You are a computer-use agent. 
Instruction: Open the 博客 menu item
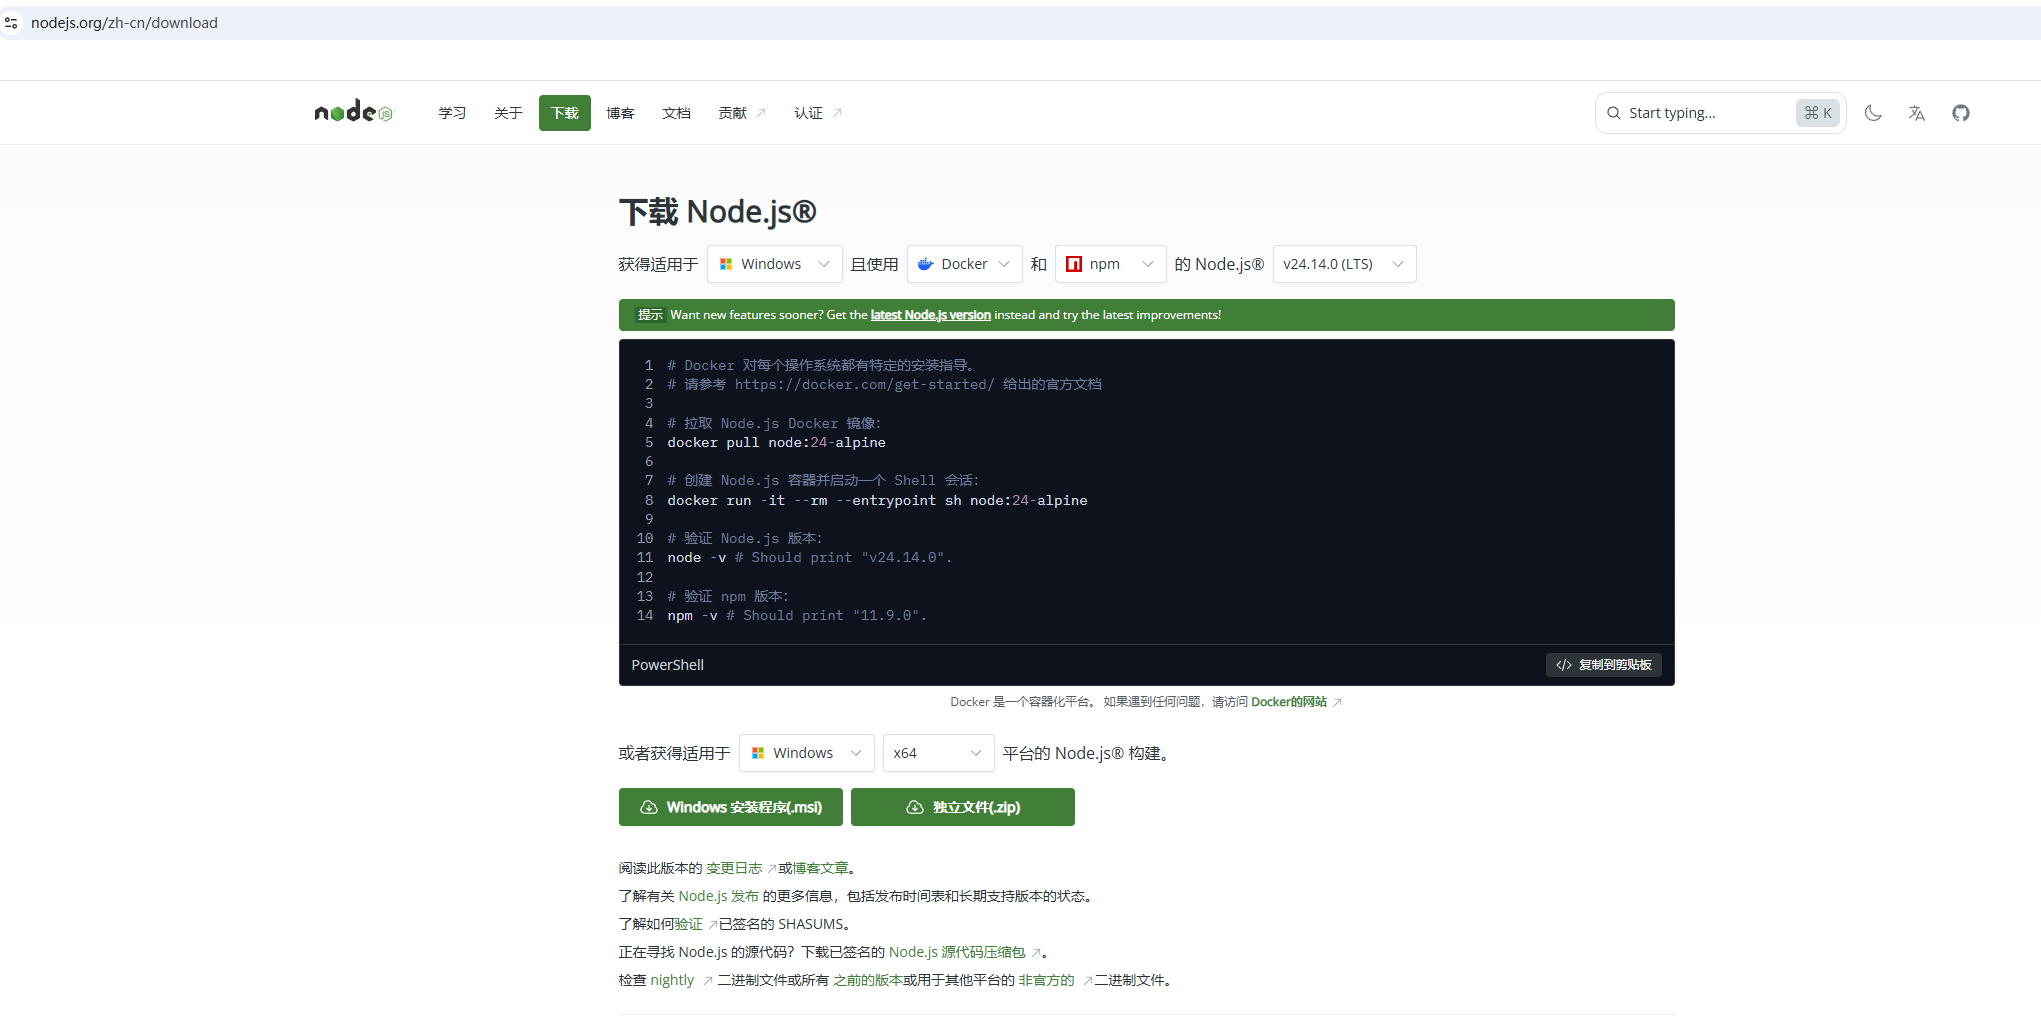620,113
